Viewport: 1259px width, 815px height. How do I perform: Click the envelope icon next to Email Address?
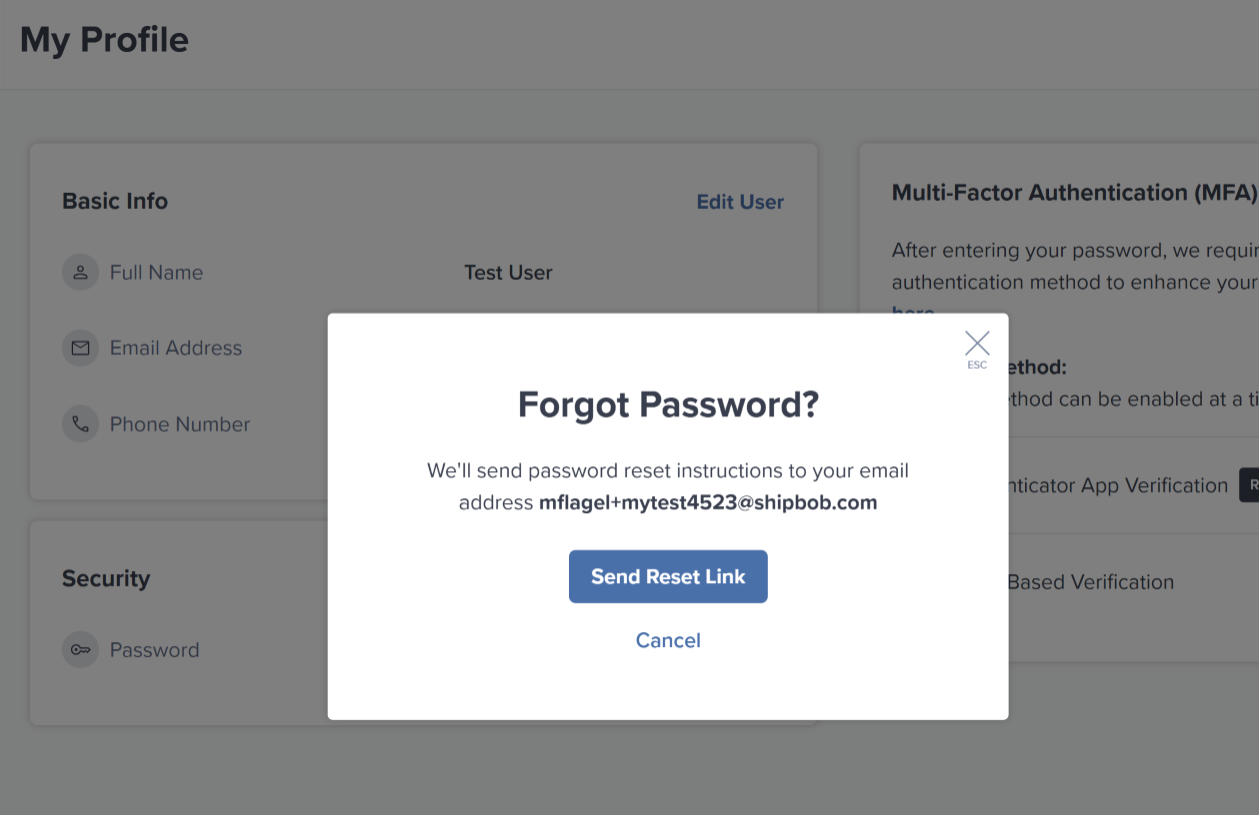coord(80,347)
